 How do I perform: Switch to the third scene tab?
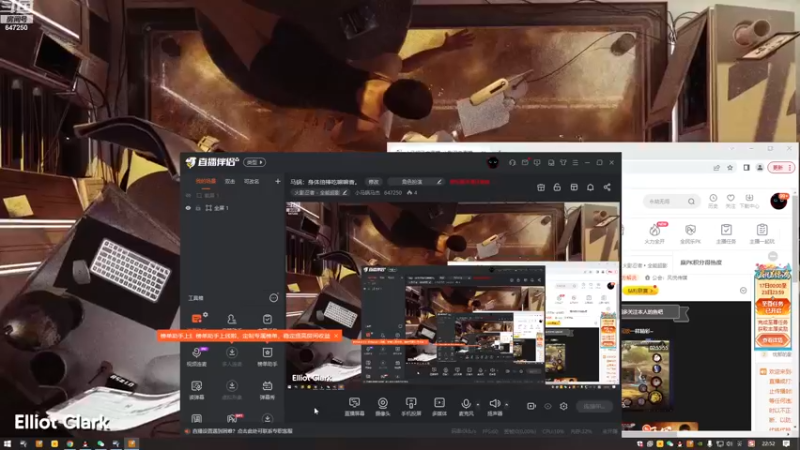pyautogui.click(x=251, y=182)
